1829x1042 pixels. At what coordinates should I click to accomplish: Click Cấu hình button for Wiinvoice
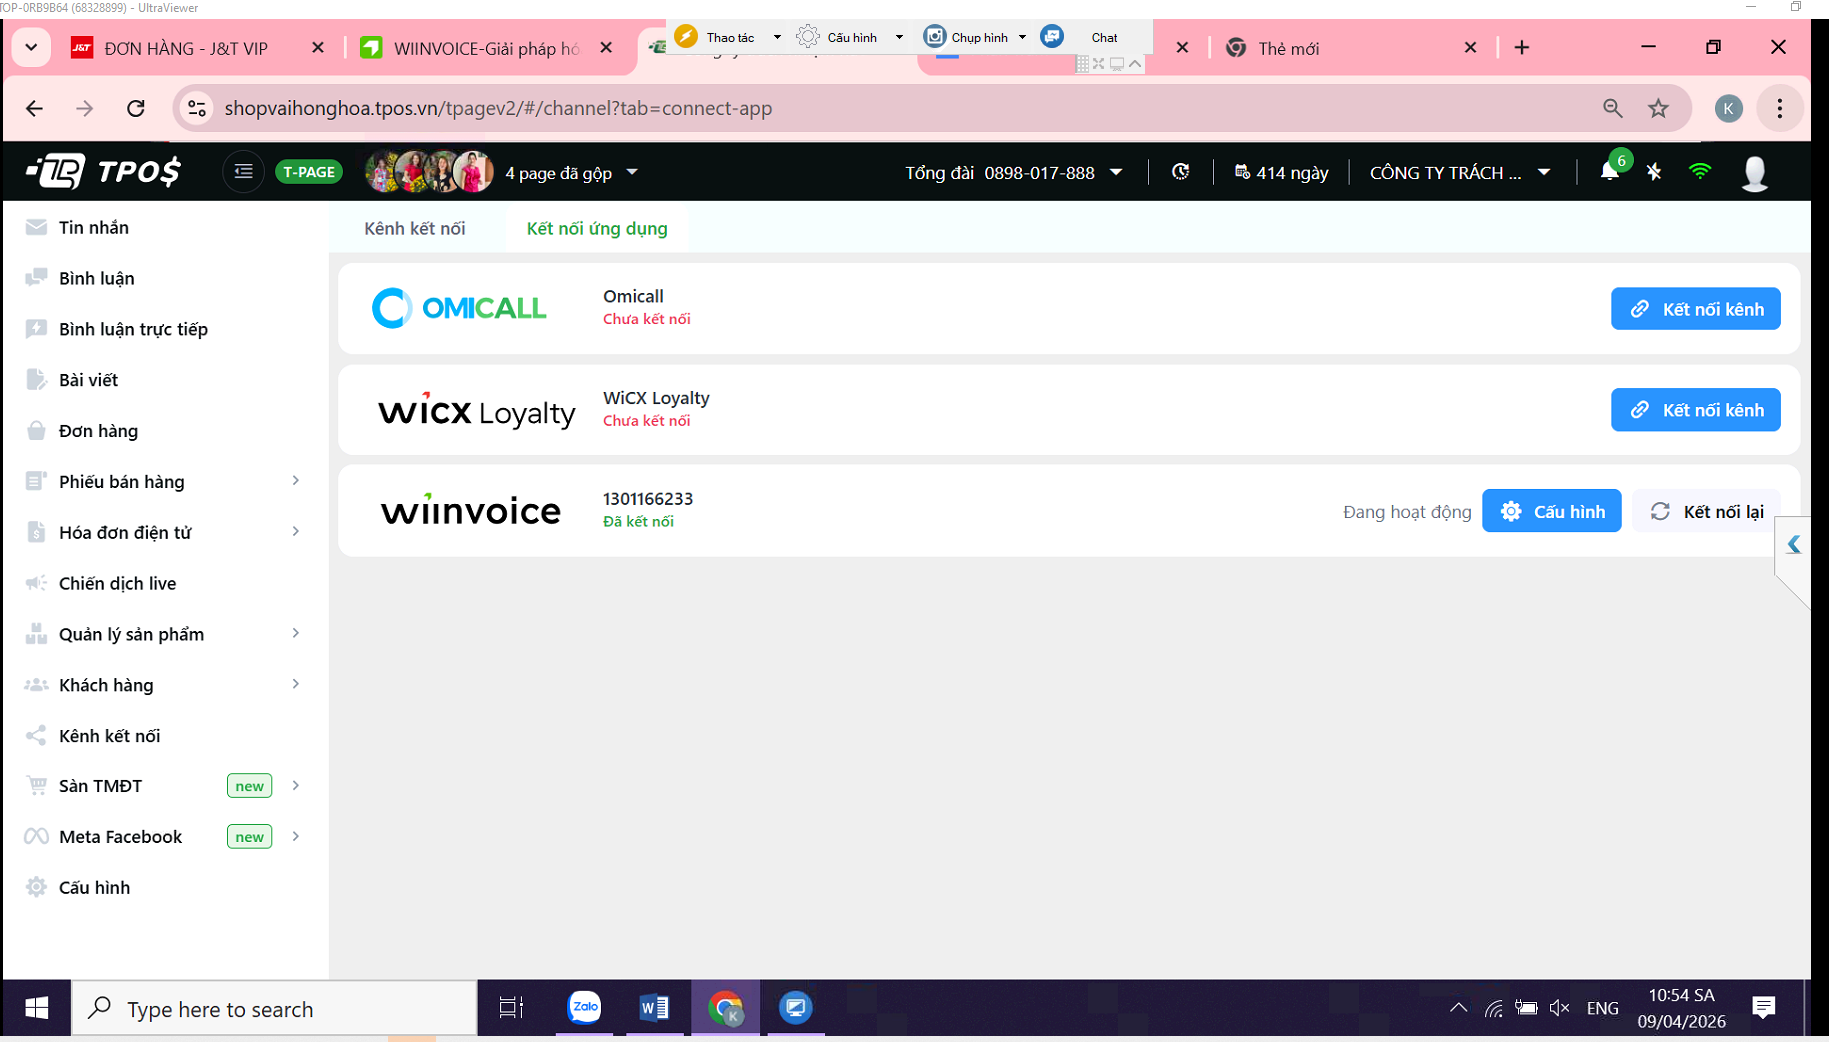[1551, 512]
